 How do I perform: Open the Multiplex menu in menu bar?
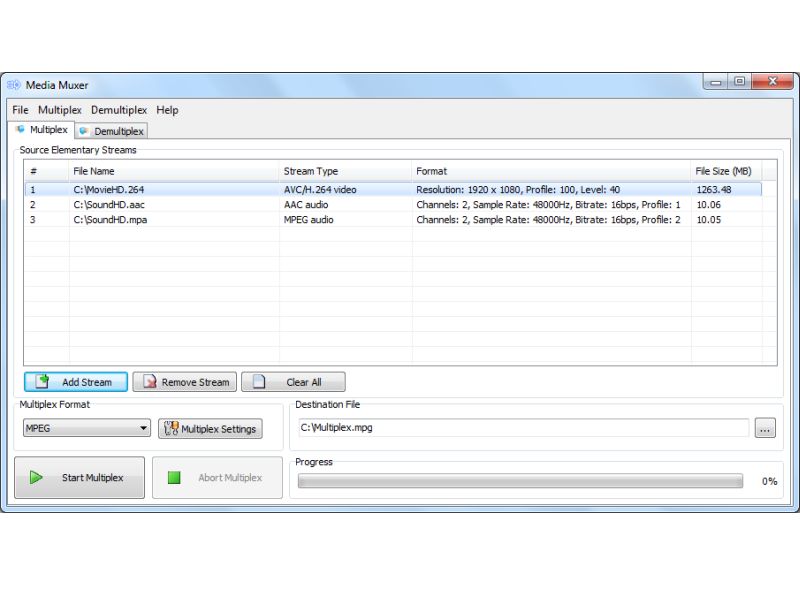(60, 110)
